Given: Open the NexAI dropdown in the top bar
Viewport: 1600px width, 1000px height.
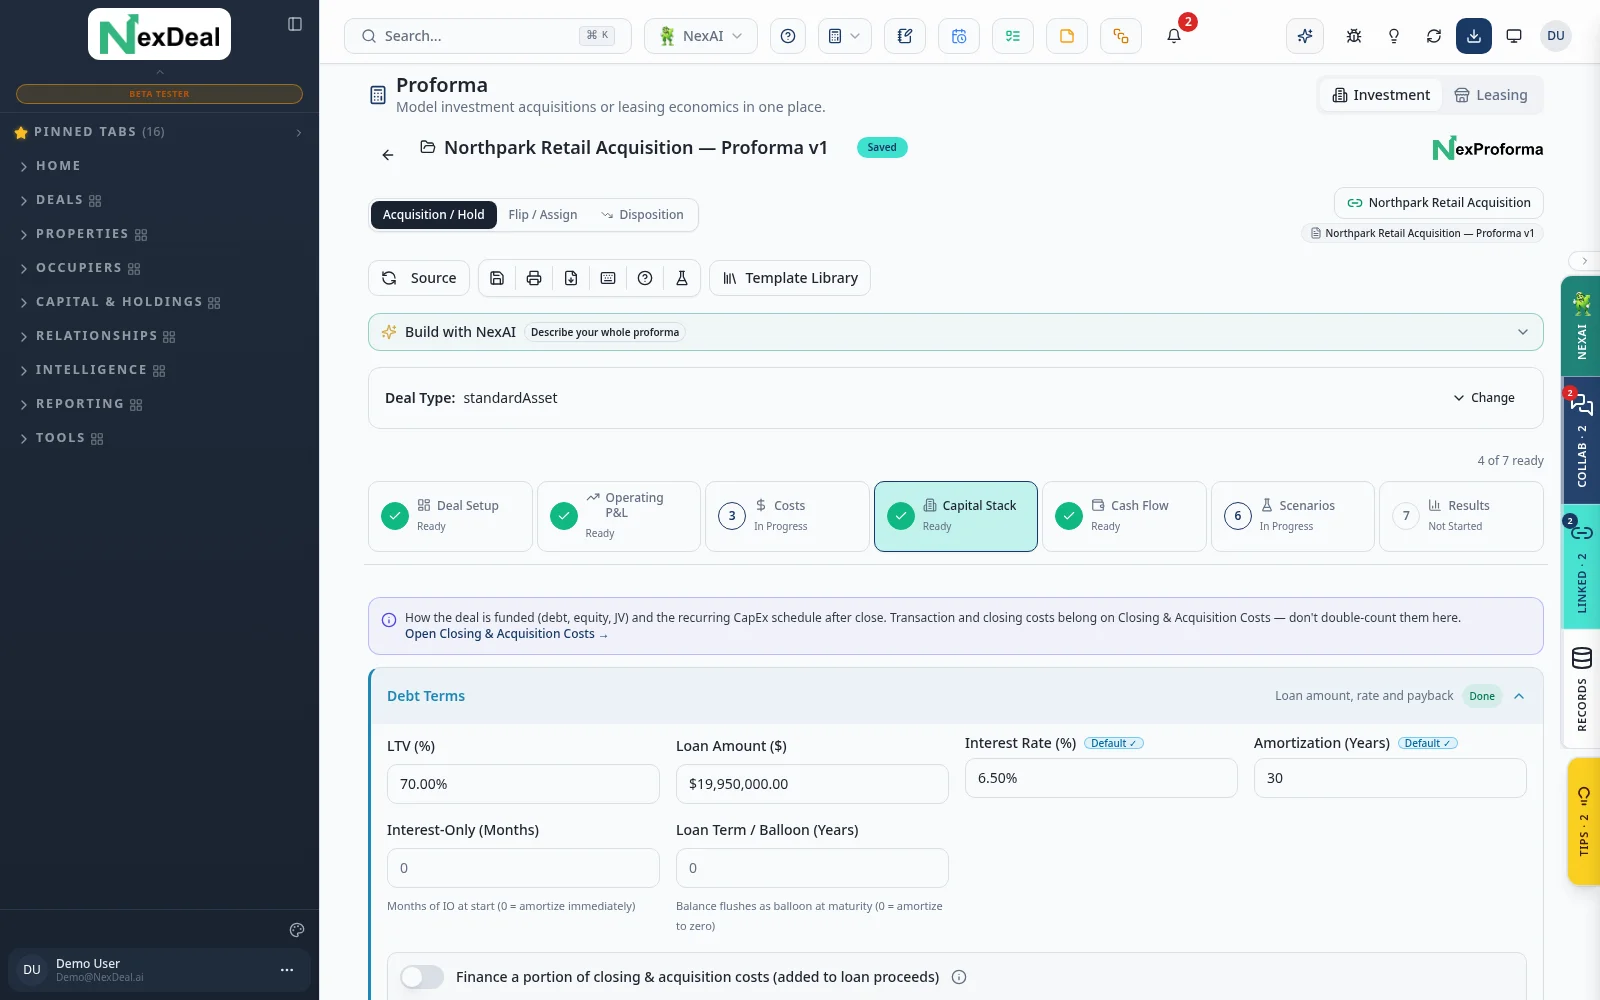Looking at the screenshot, I should [701, 36].
